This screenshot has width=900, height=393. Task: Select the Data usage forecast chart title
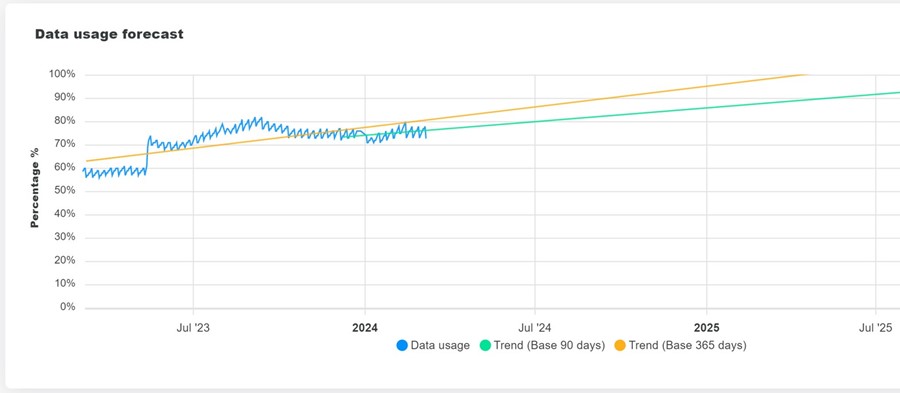point(109,34)
